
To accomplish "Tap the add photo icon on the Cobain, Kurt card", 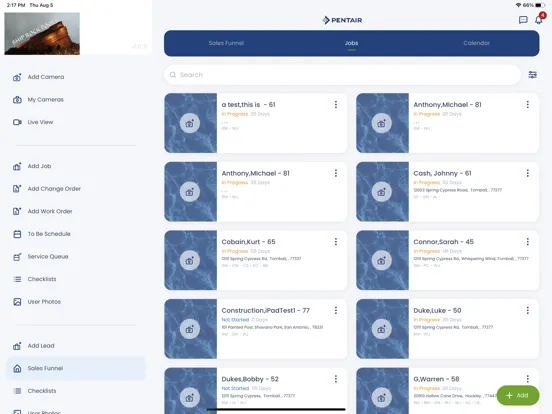I will click(190, 261).
